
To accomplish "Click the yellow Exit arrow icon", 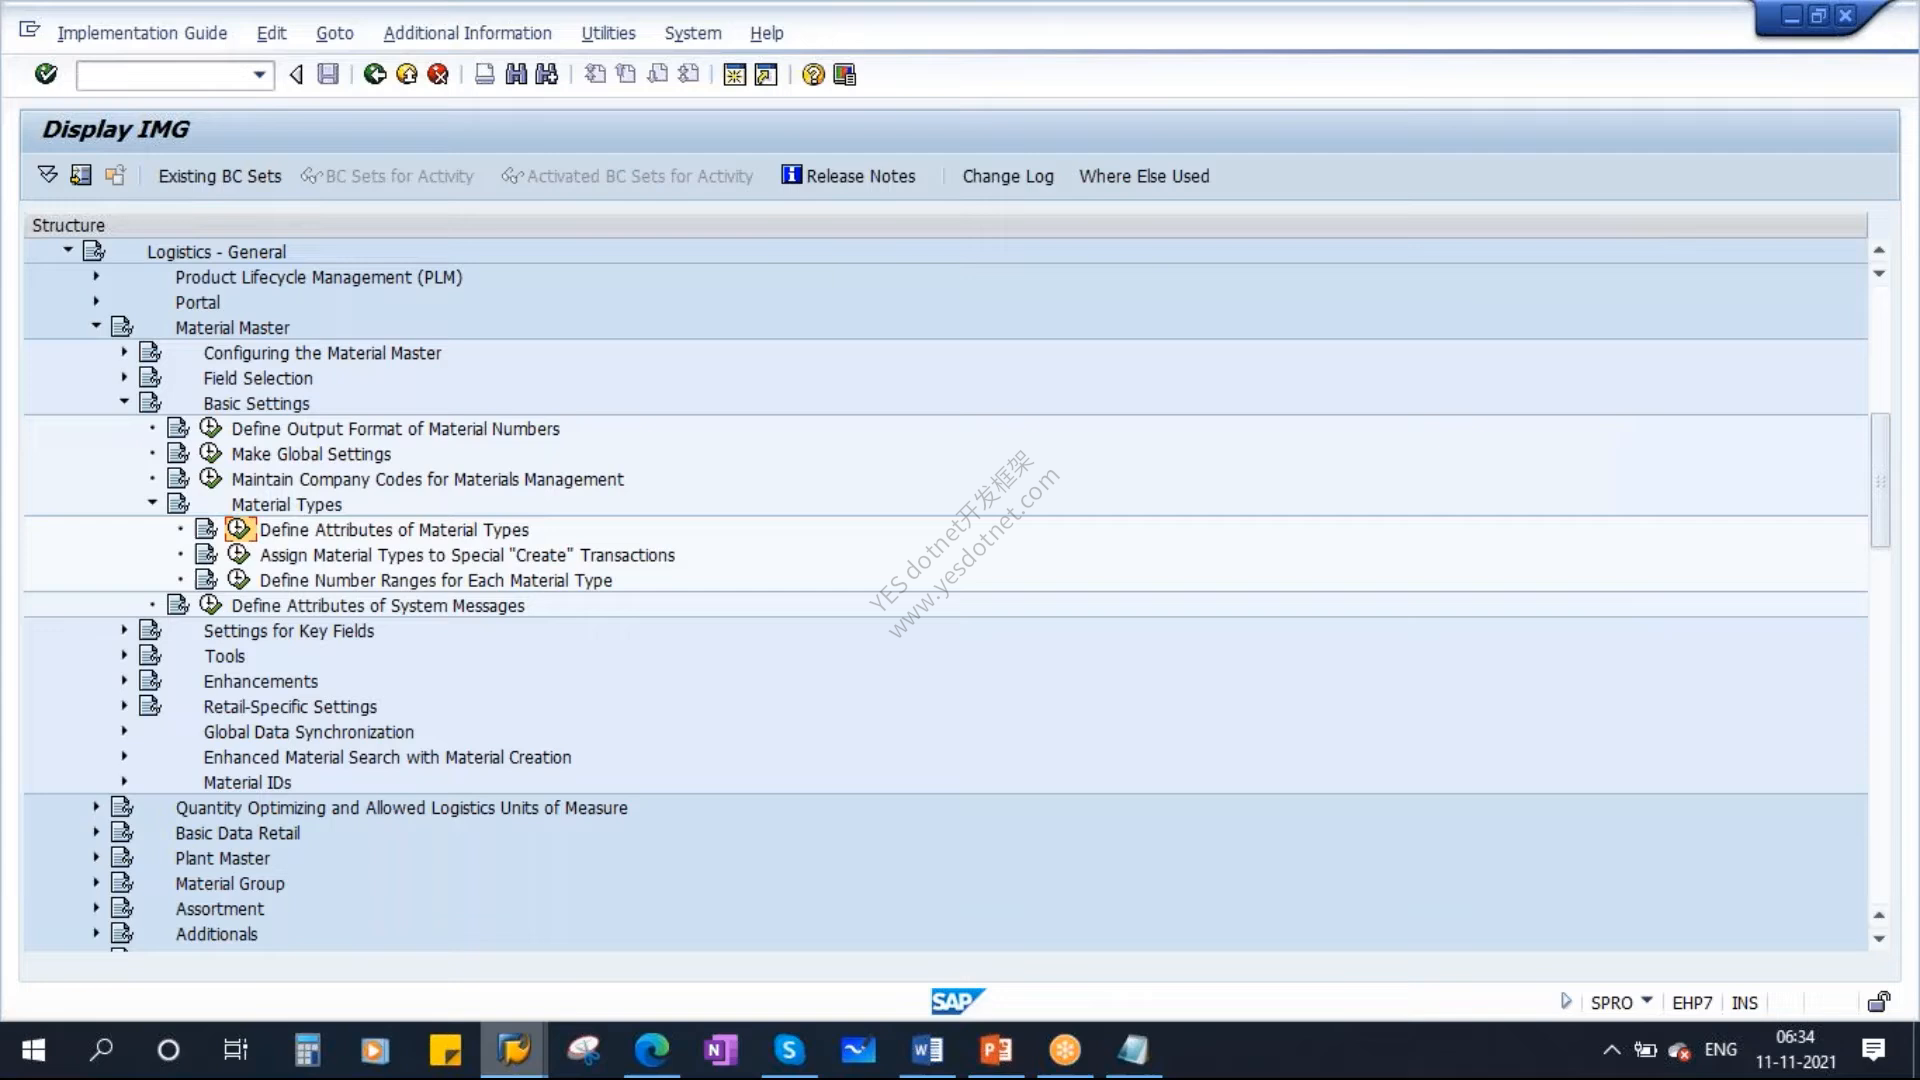I will [x=407, y=74].
